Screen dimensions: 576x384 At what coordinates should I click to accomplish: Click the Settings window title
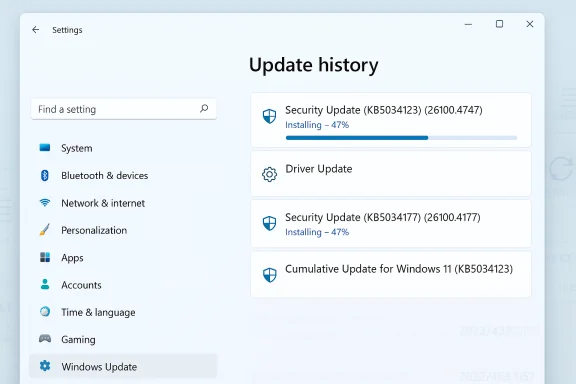[x=67, y=30]
